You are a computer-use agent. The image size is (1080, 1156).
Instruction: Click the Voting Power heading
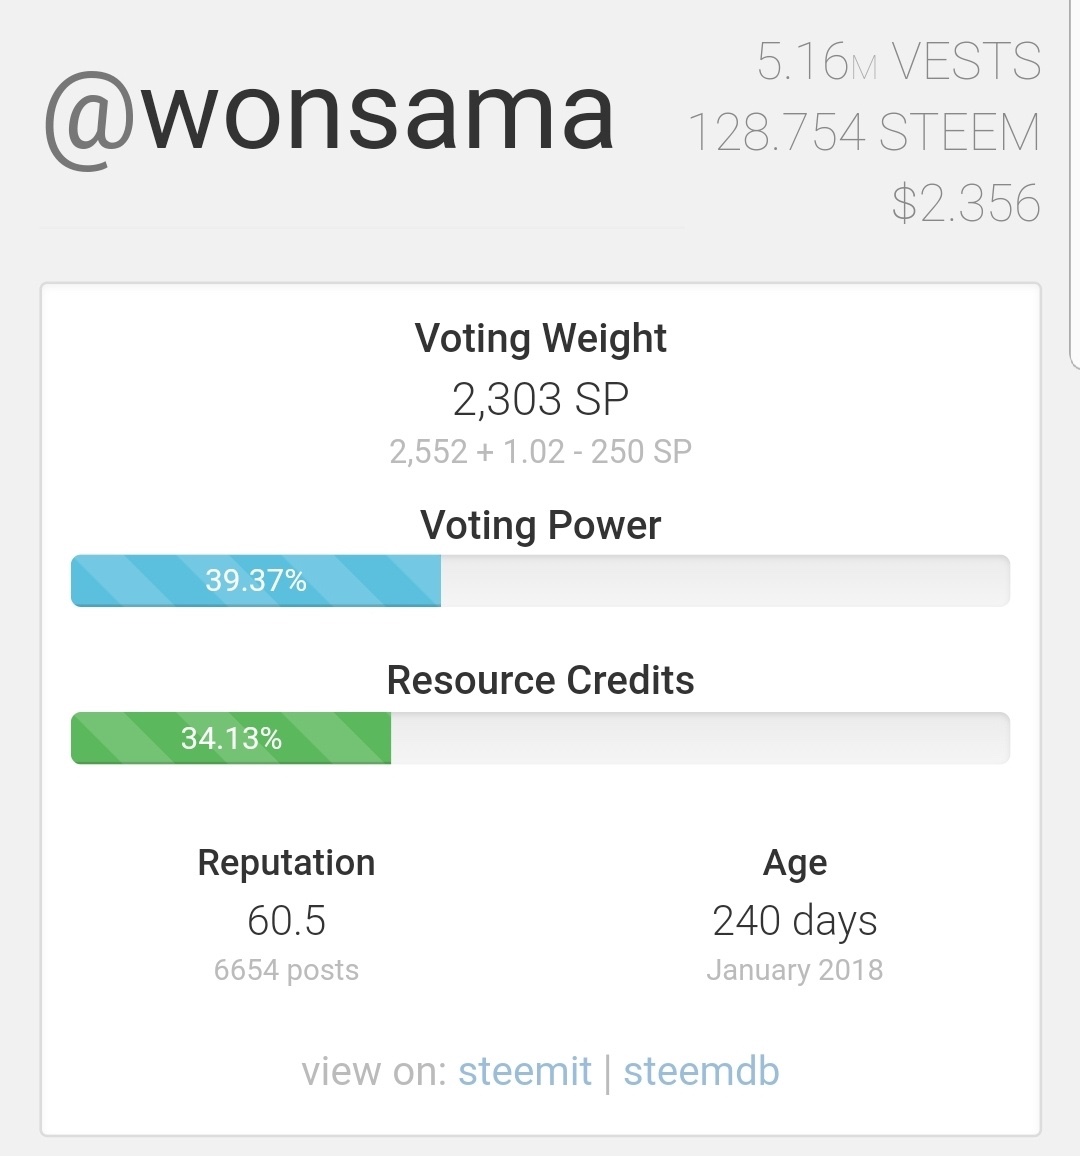tap(540, 525)
